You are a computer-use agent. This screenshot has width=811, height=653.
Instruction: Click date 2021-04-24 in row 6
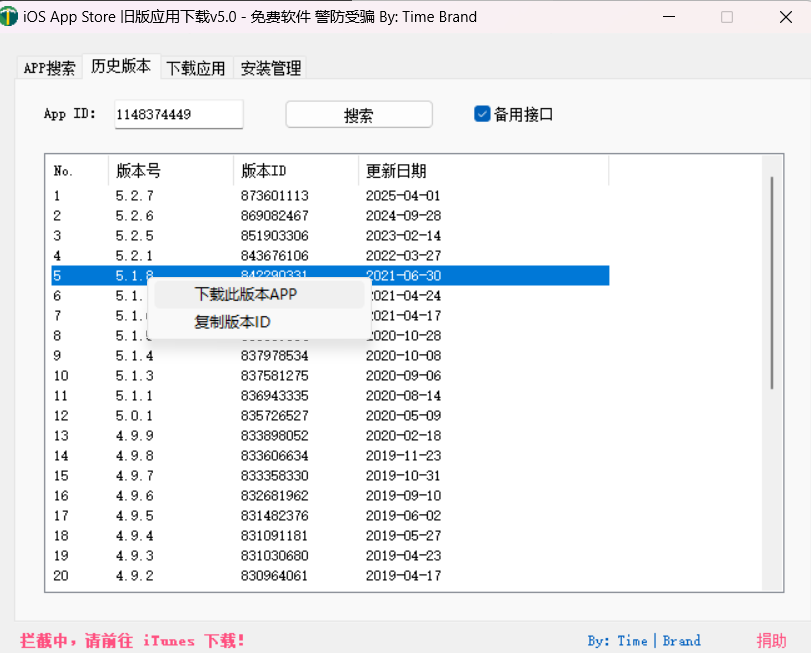407,296
